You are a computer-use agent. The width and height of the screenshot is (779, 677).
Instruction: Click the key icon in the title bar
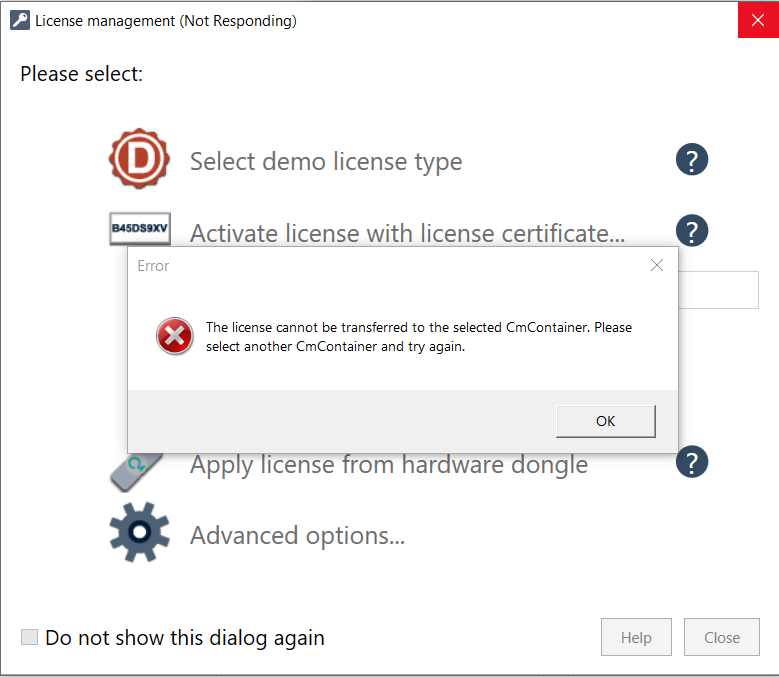click(20, 20)
